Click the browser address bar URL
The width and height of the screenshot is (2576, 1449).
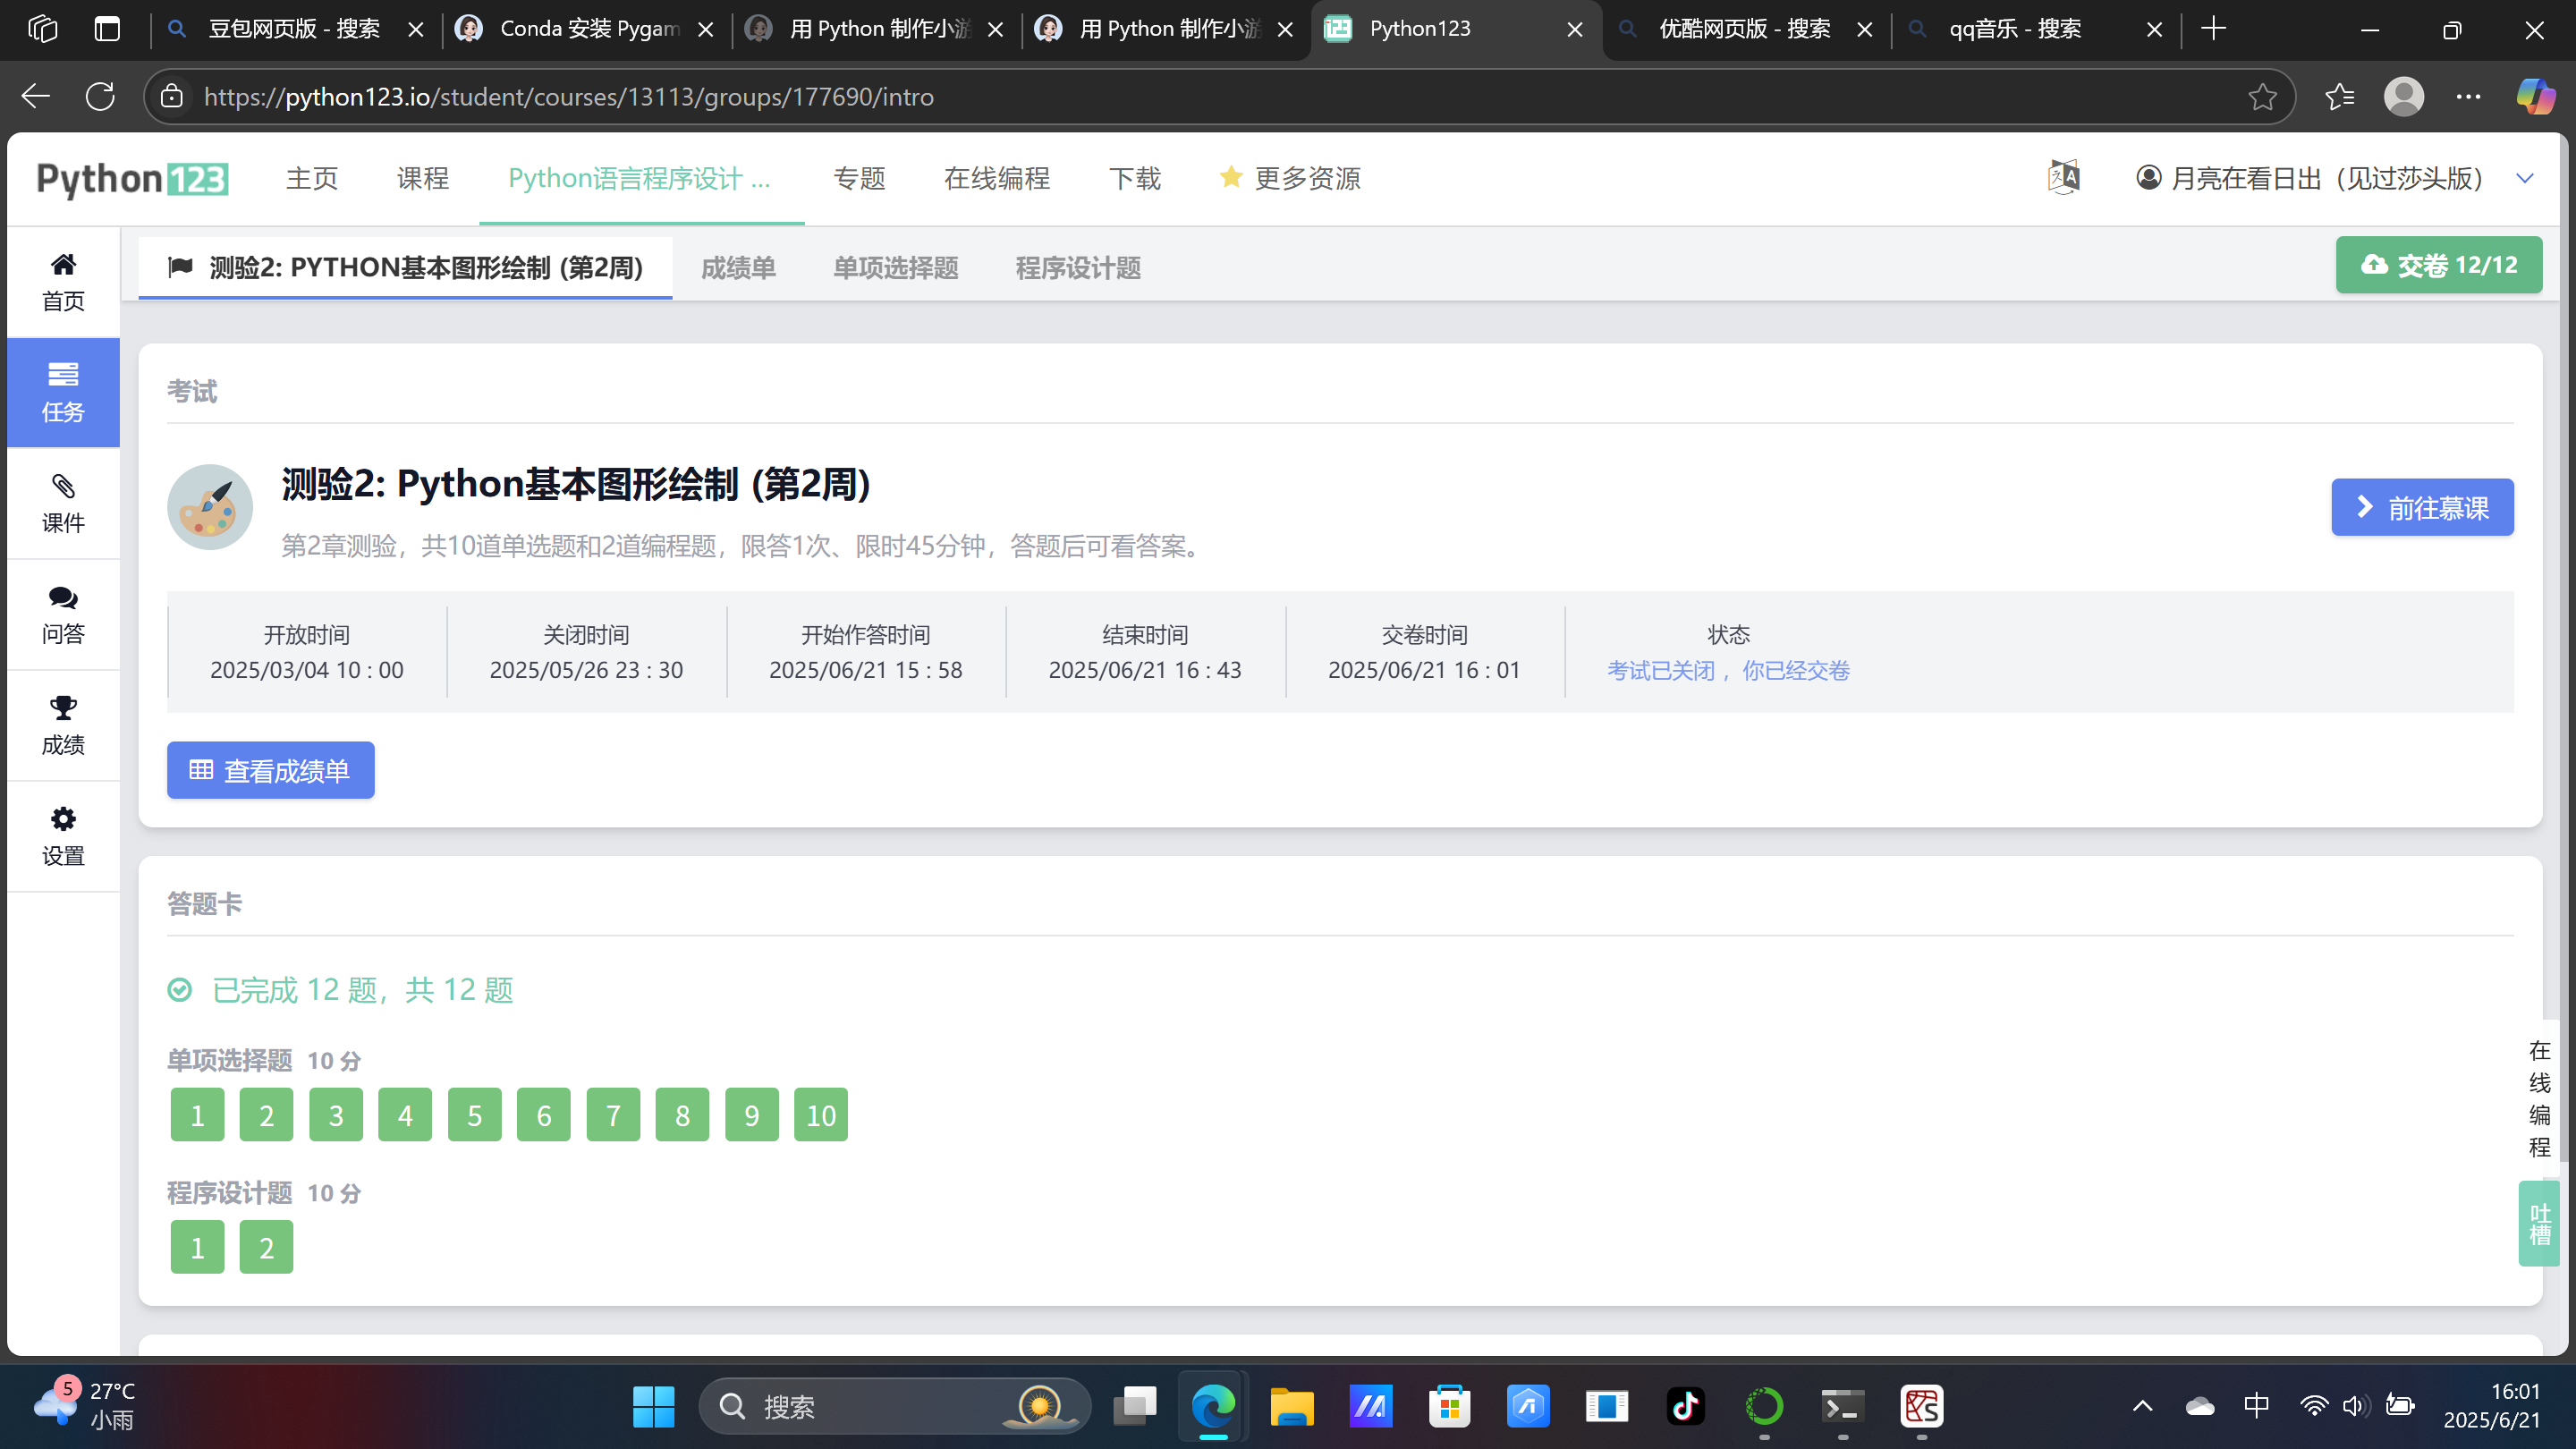(569, 97)
